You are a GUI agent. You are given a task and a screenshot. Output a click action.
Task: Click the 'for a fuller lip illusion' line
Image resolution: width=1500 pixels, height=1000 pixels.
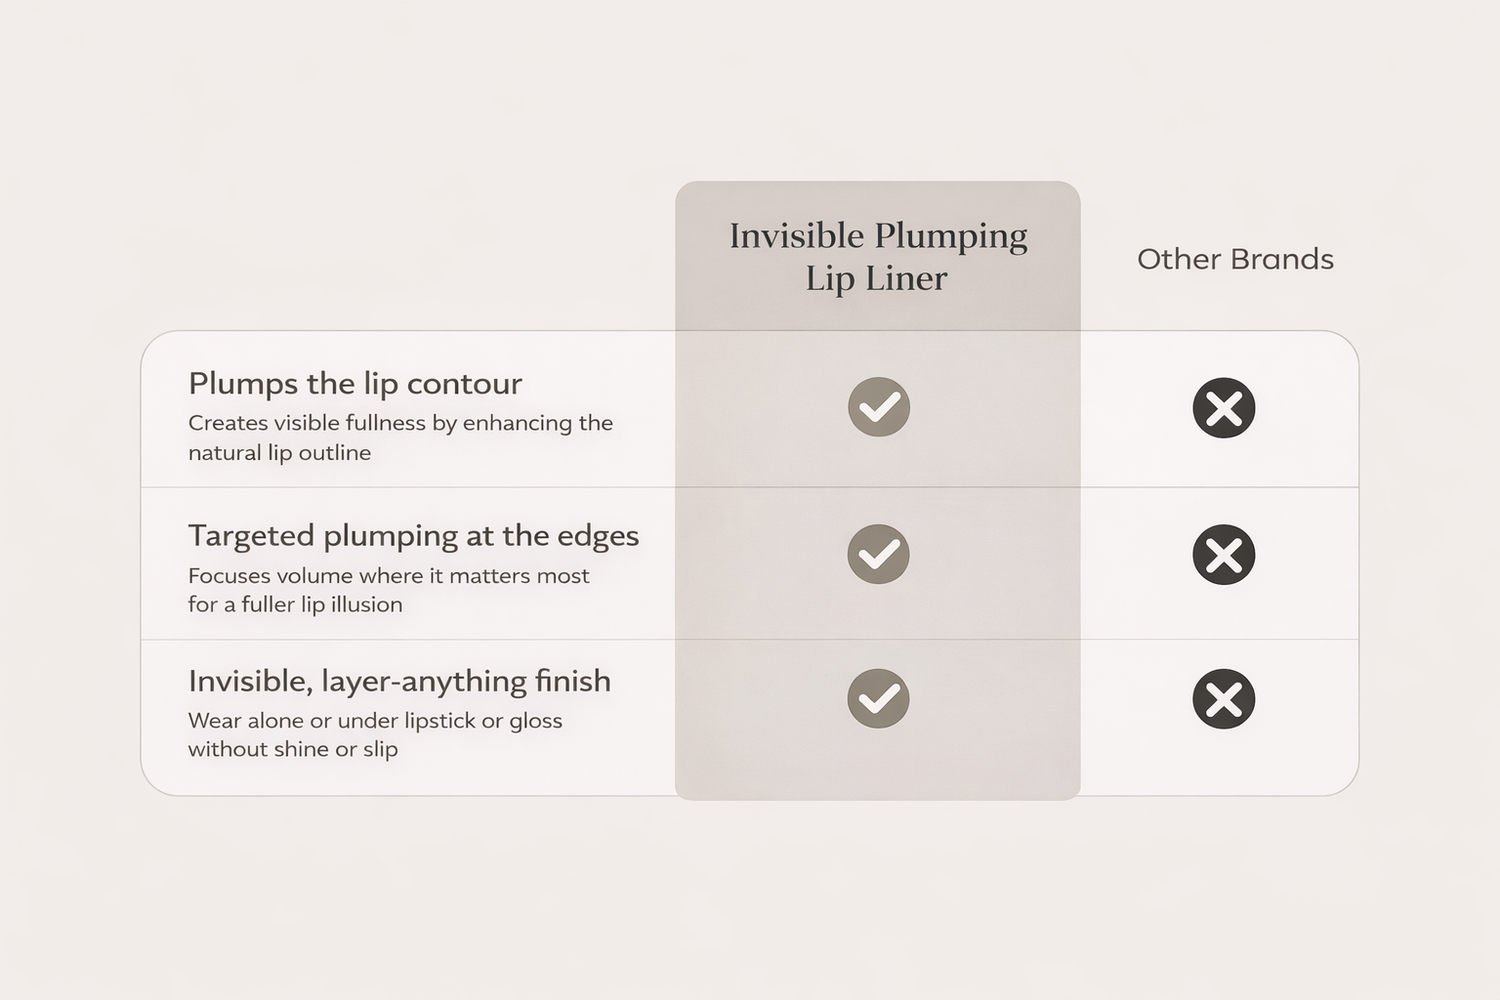click(x=295, y=605)
